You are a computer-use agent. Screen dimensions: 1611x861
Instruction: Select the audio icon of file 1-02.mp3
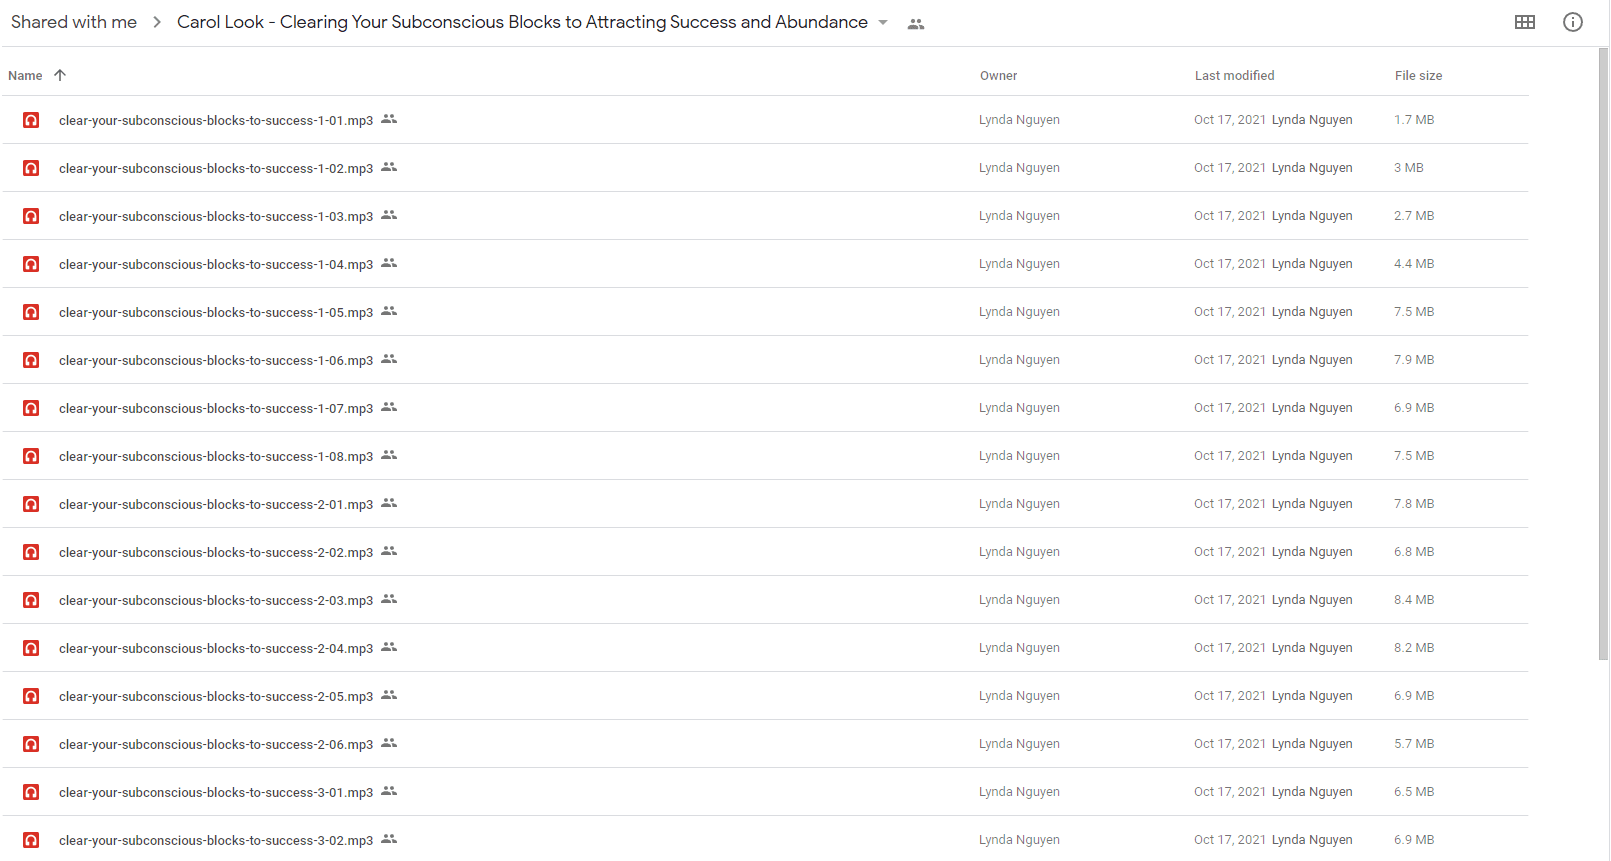pos(31,168)
